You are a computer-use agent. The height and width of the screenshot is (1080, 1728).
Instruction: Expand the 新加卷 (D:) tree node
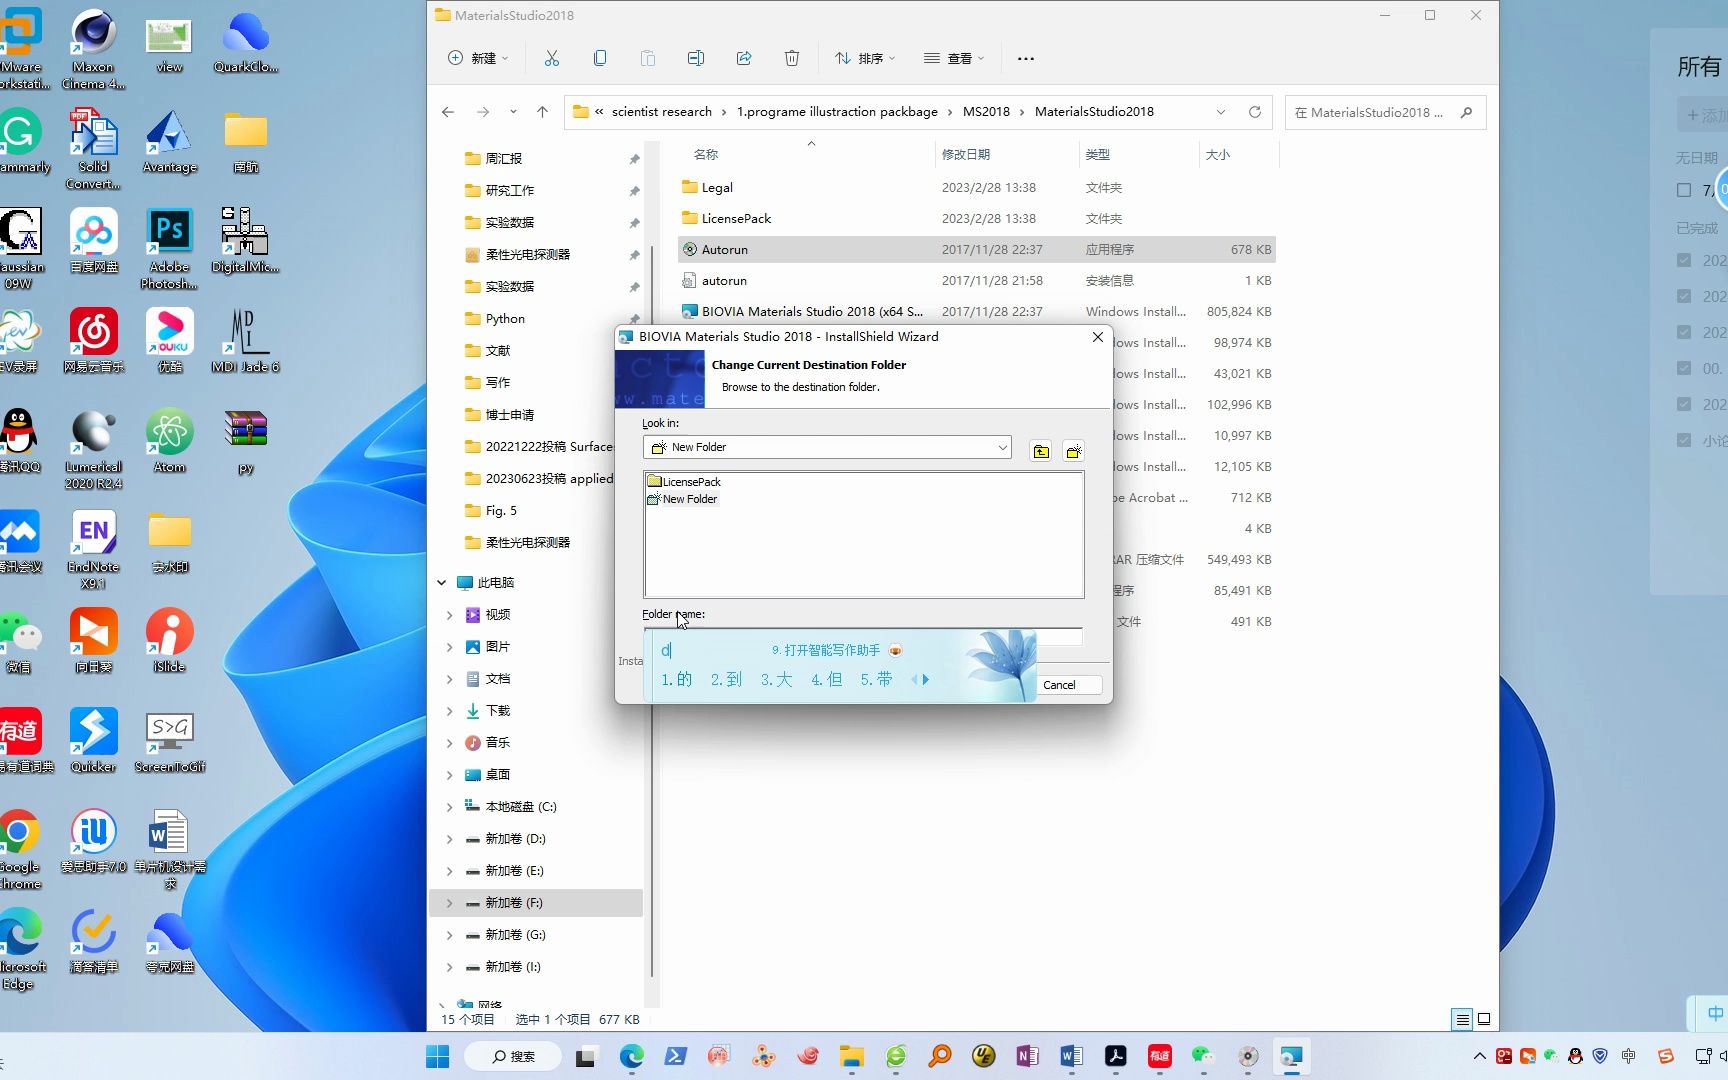[x=449, y=839]
